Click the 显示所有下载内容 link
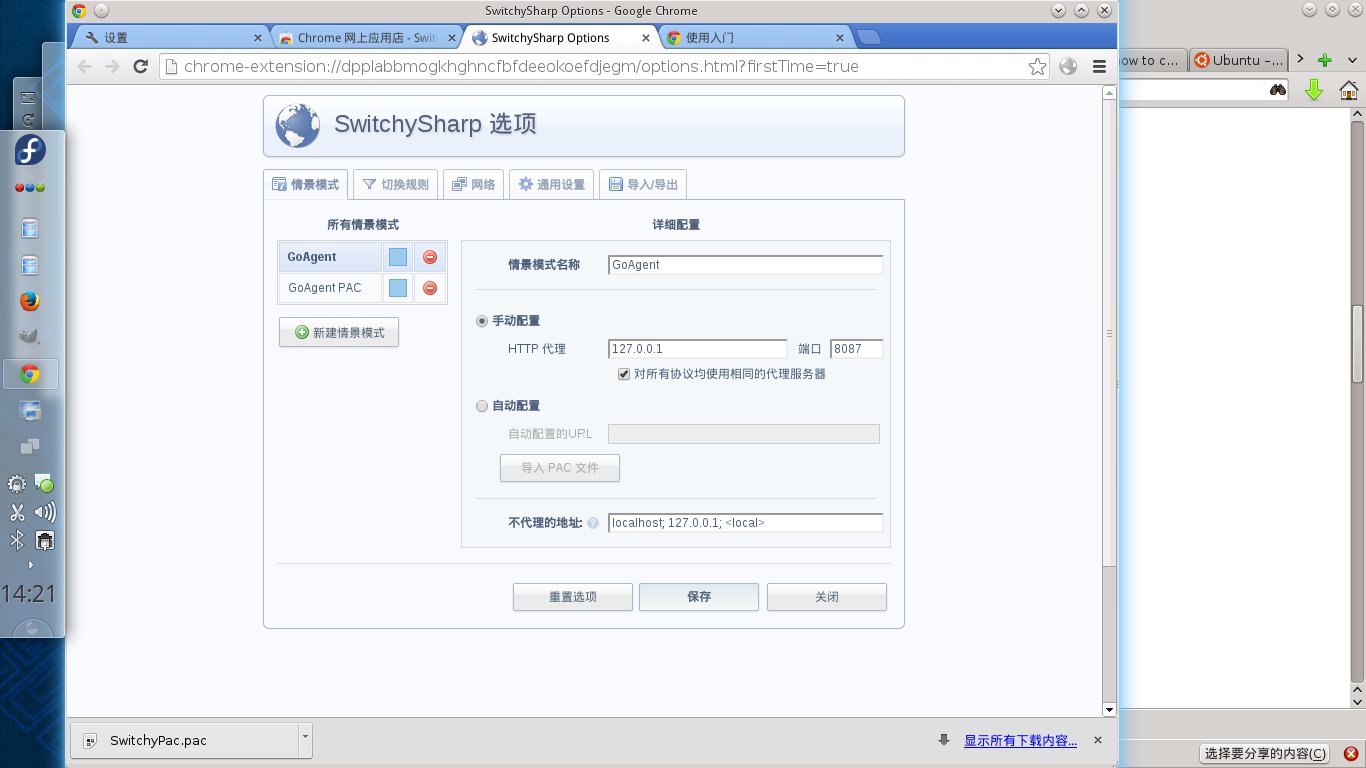This screenshot has height=768, width=1366. [1020, 741]
